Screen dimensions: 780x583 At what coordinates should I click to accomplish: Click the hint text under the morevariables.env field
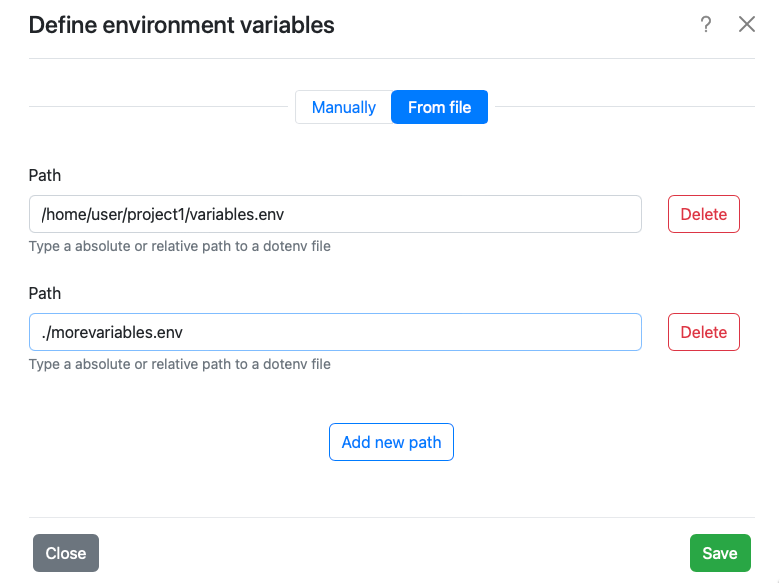[x=180, y=364]
